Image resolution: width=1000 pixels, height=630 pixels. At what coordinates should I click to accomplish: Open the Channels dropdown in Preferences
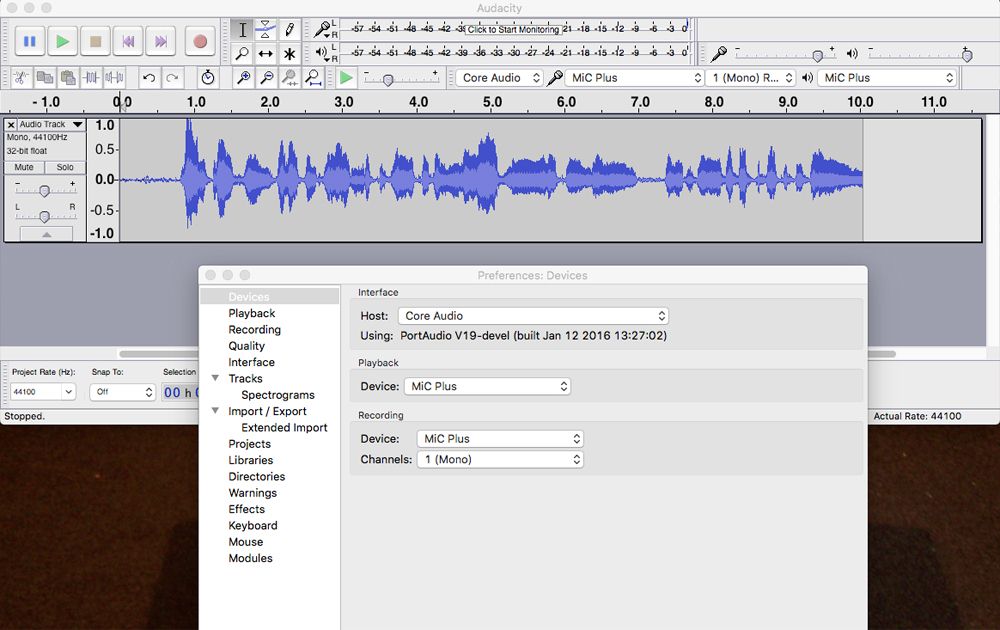point(500,459)
